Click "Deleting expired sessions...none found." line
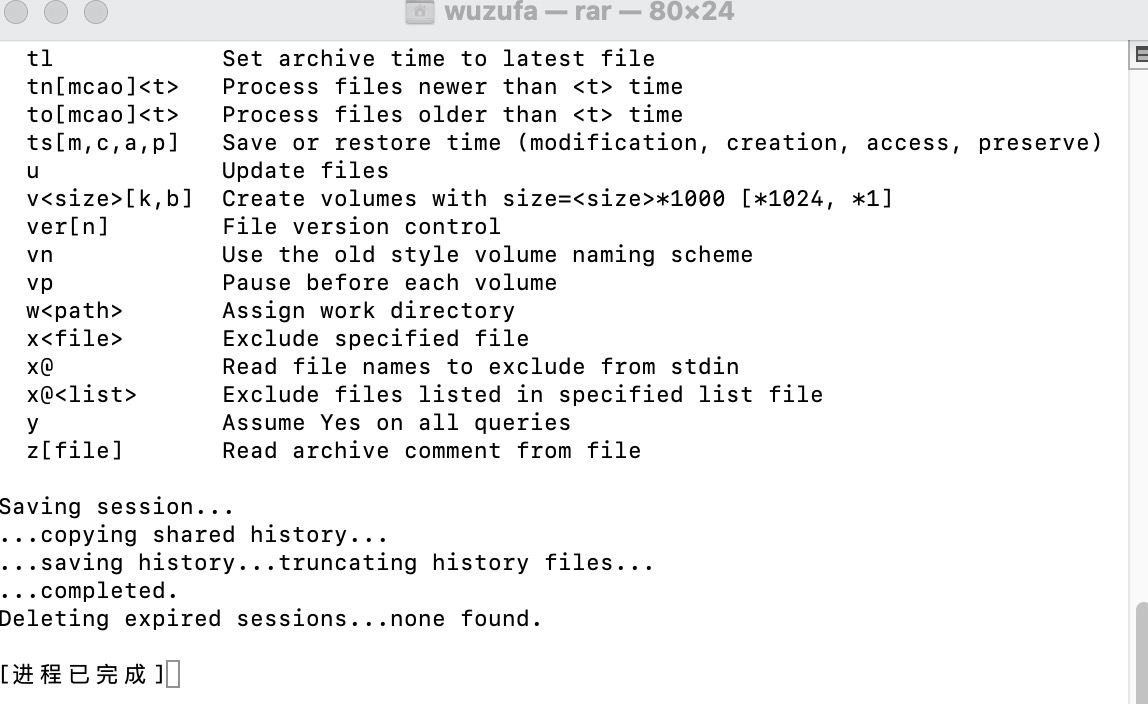Image resolution: width=1148 pixels, height=704 pixels. tap(270, 619)
